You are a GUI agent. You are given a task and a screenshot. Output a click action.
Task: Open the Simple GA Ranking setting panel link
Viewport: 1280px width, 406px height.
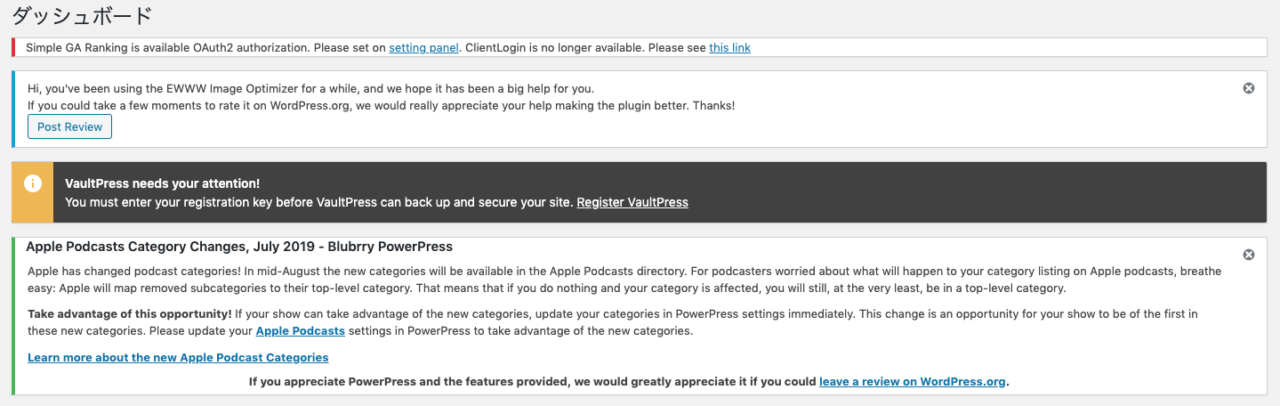tap(424, 48)
